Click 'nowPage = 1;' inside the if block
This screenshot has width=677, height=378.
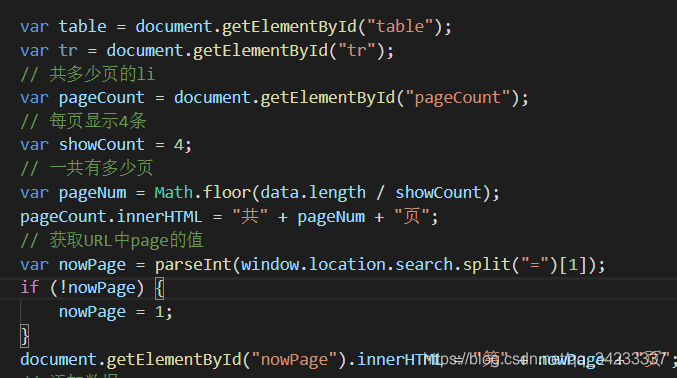[116, 312]
